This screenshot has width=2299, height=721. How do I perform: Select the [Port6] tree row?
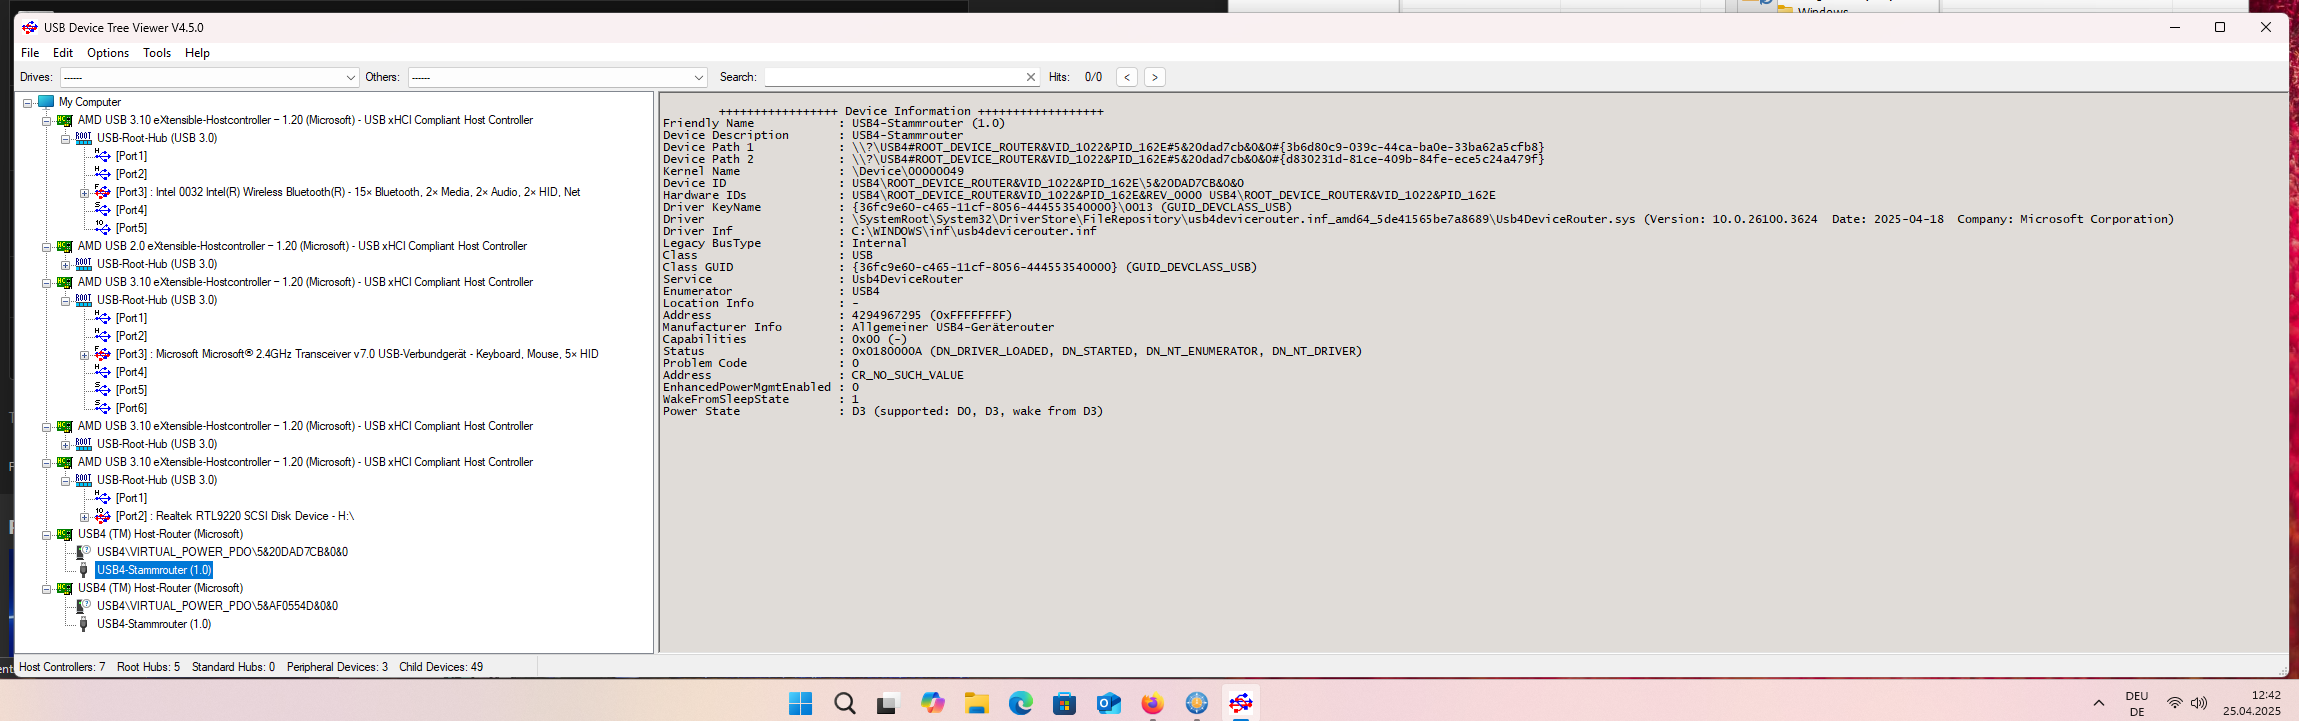(131, 408)
